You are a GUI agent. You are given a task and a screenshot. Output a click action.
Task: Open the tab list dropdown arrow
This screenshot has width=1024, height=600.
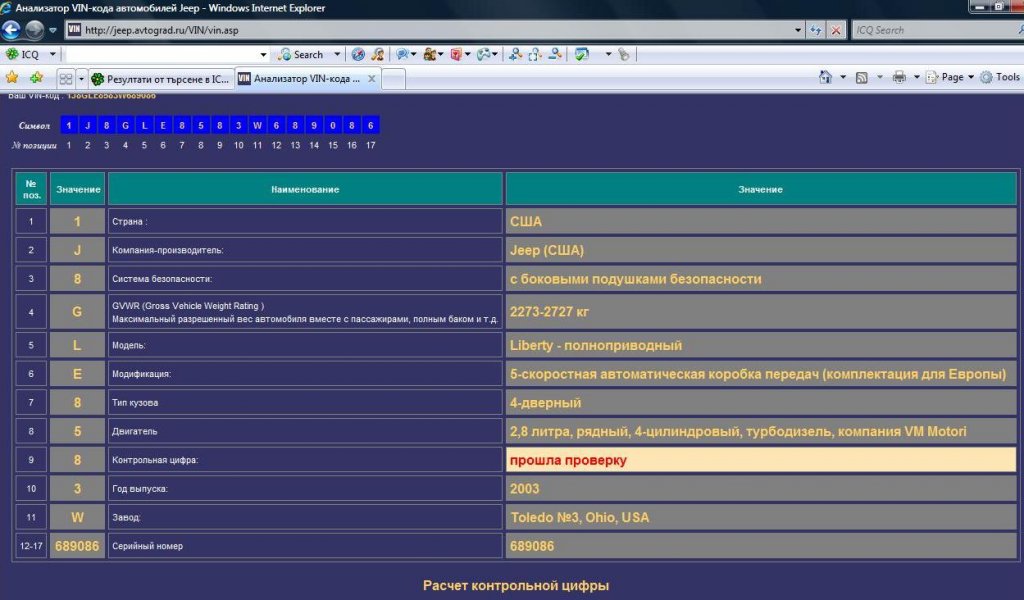(x=81, y=79)
